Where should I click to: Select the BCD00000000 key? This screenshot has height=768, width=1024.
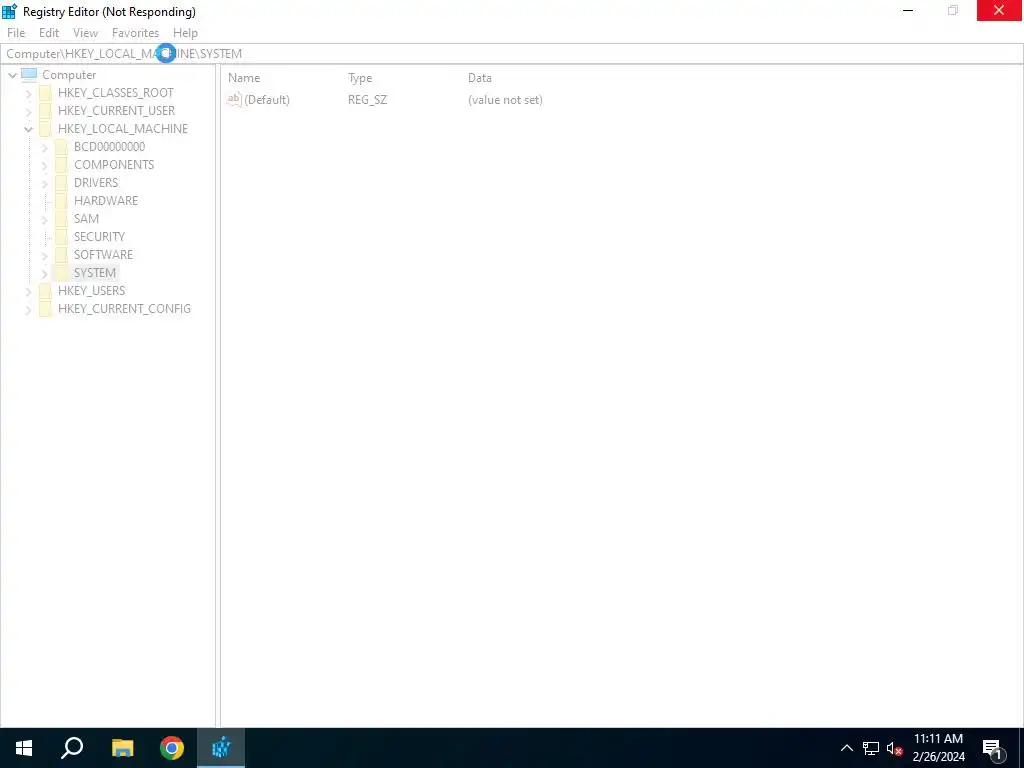tap(110, 146)
